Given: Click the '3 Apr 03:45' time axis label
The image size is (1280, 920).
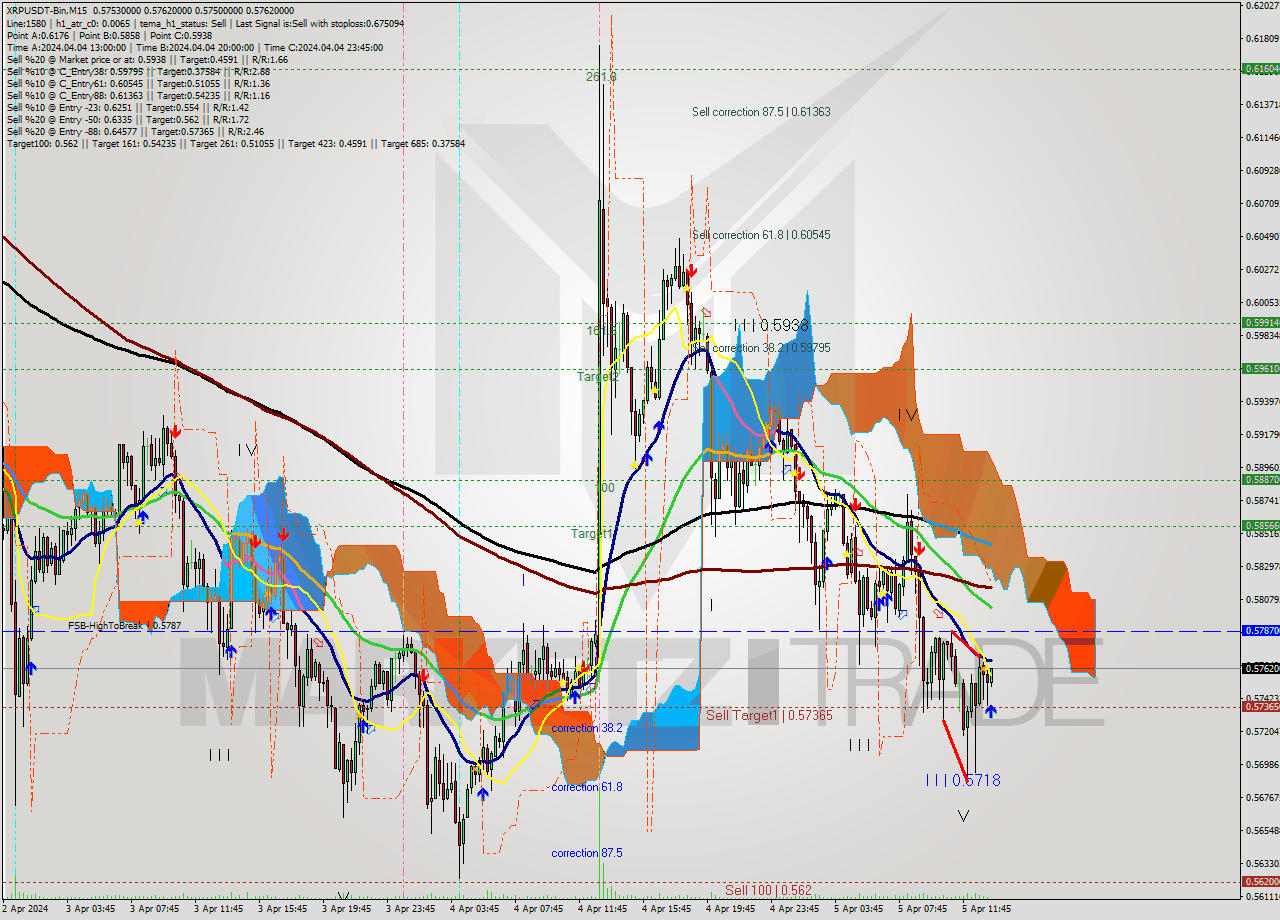Looking at the screenshot, I should point(91,910).
